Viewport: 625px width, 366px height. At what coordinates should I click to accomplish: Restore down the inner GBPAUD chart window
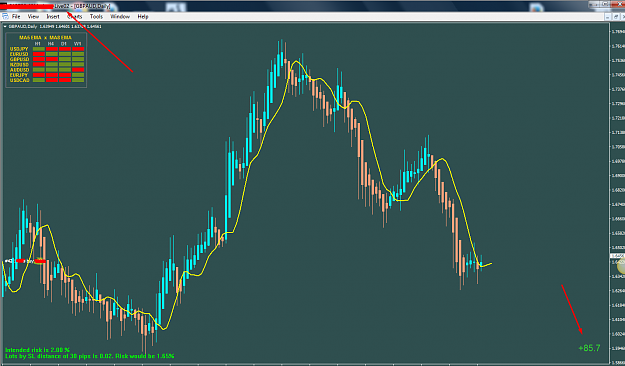tap(616, 17)
